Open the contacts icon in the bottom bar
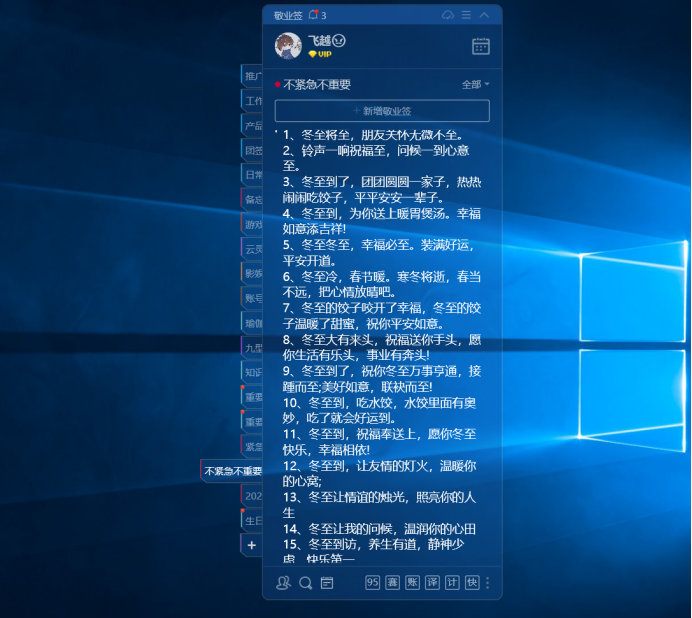The width and height of the screenshot is (692, 618). (283, 583)
